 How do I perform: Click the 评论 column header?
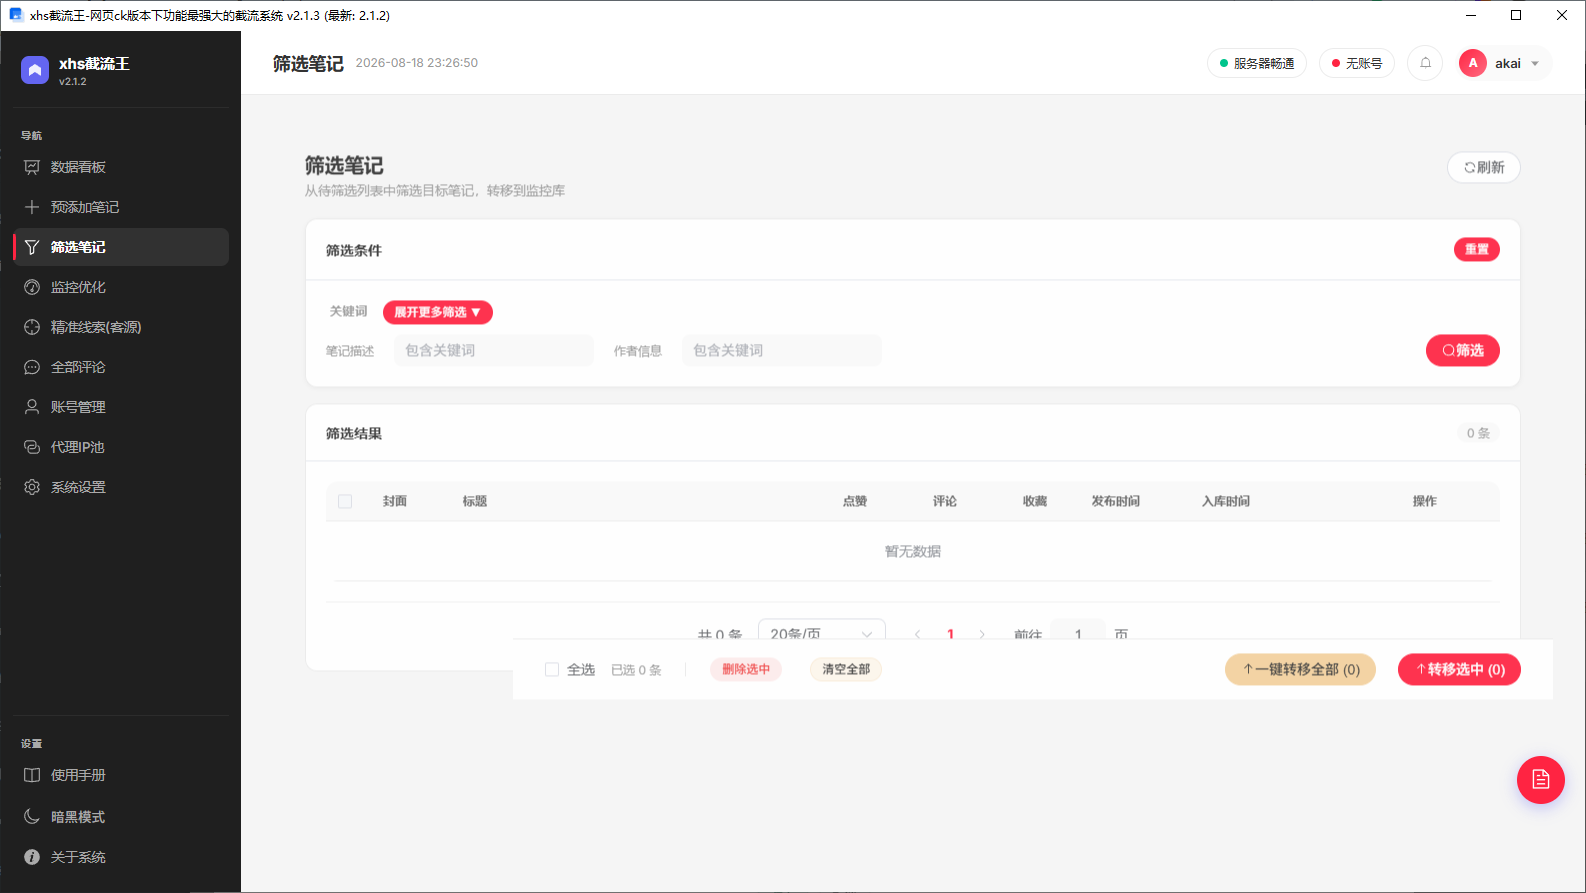tap(945, 501)
